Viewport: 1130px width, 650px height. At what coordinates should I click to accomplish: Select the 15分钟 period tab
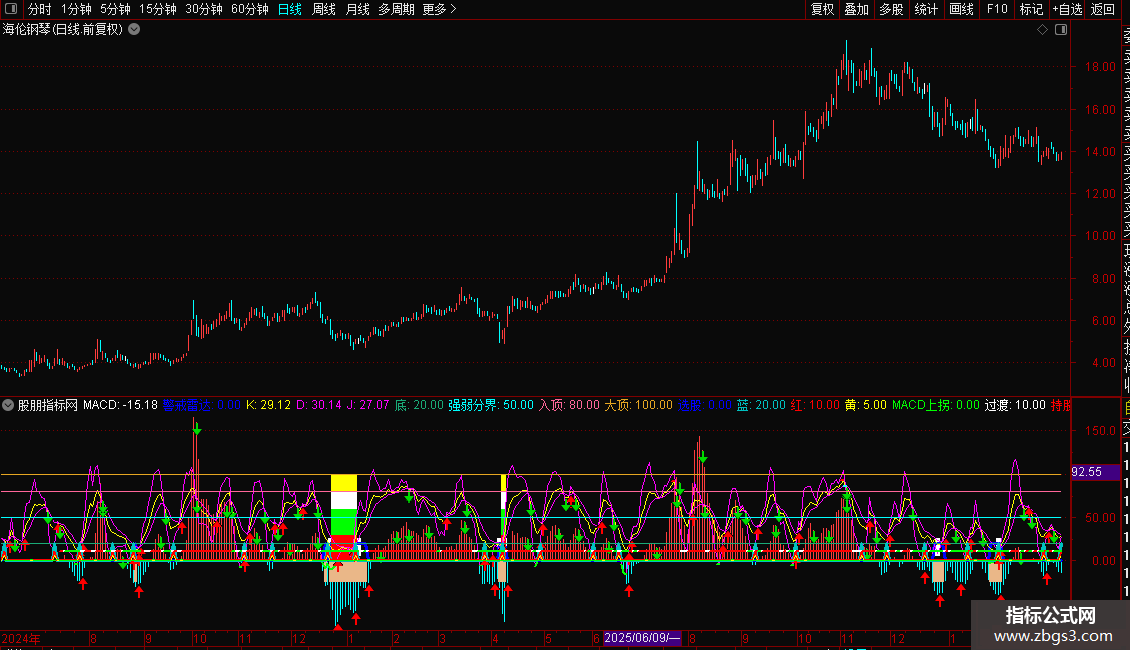(x=158, y=9)
